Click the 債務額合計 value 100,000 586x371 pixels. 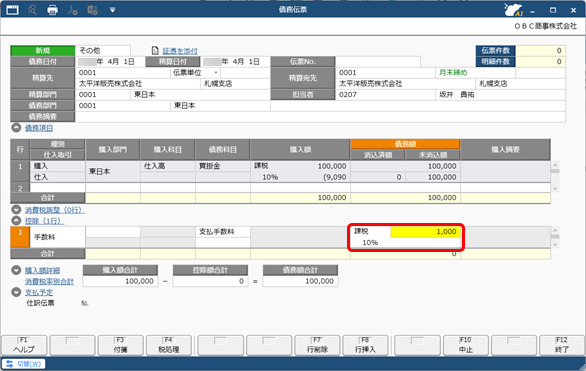(x=300, y=281)
